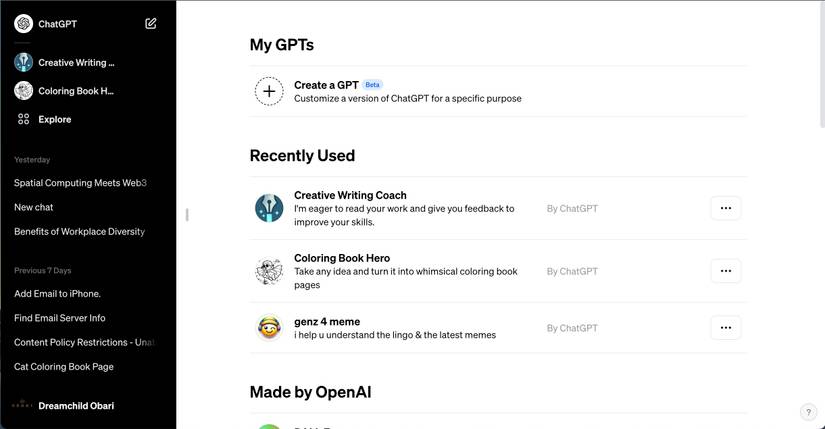The height and width of the screenshot is (429, 825).
Task: Click the Create a GPT plus icon
Action: (x=269, y=91)
